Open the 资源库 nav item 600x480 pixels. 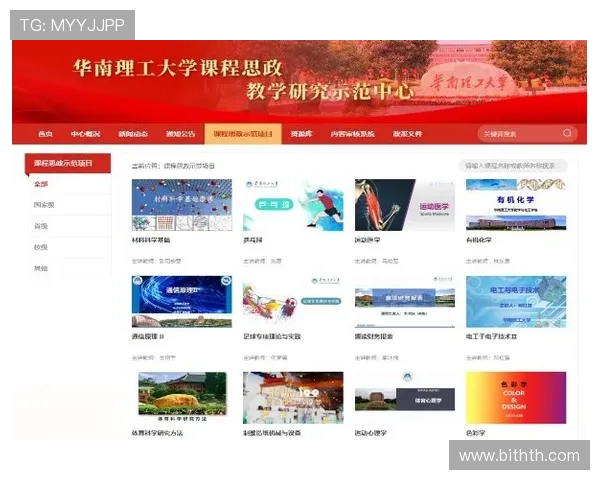pos(301,134)
